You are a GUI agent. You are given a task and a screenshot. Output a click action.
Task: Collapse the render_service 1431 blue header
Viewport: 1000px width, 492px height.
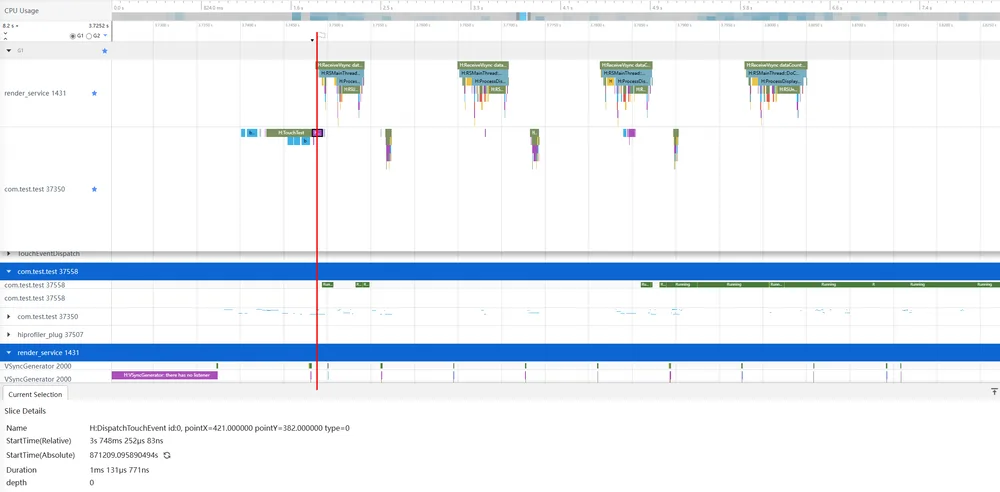[8, 352]
